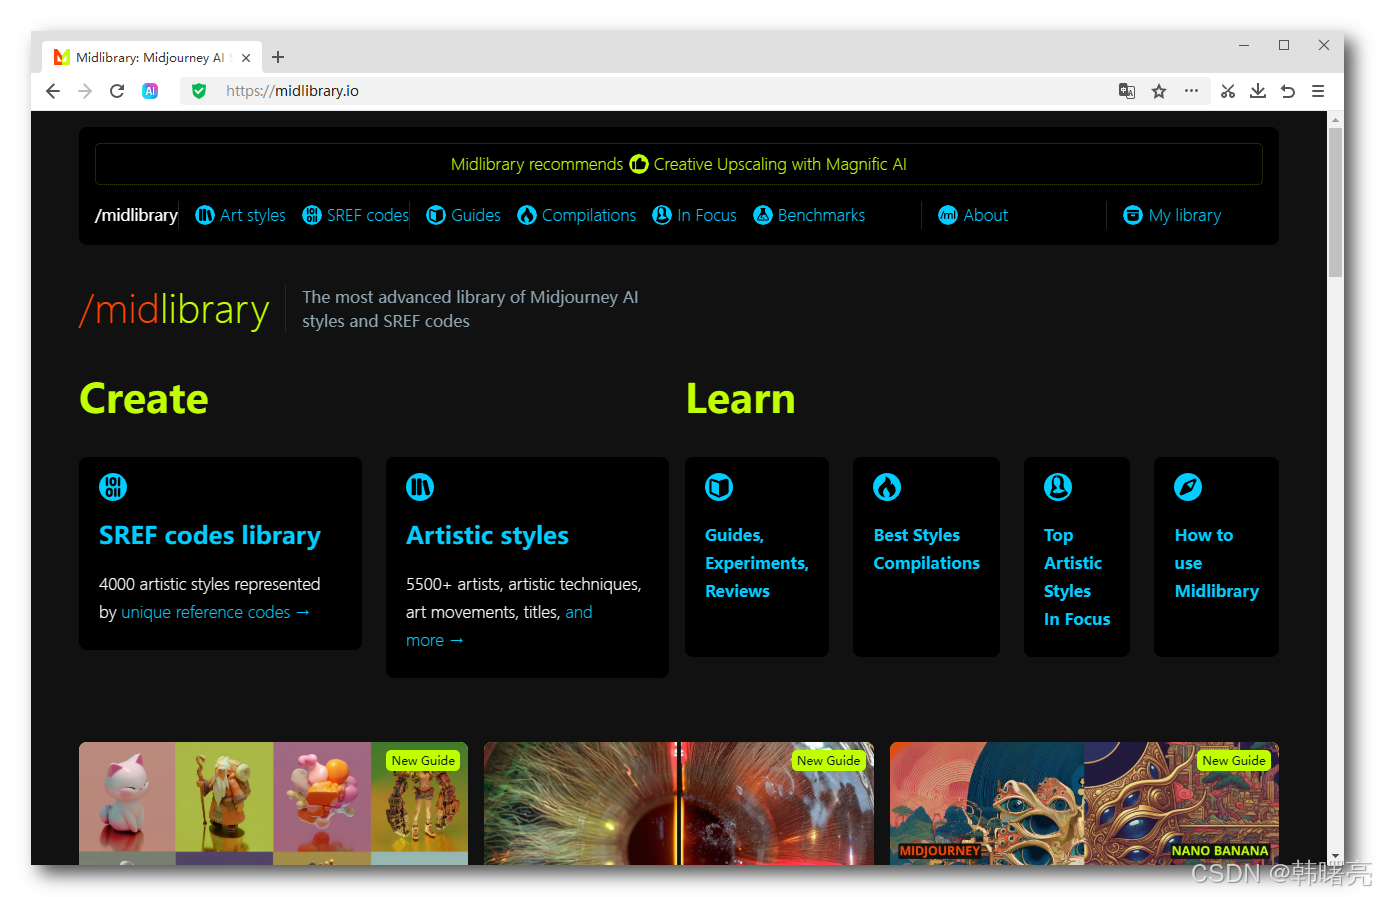Open the Midjourney vs Nano Banana thumbnail
The image size is (1376, 897).
[x=1084, y=803]
